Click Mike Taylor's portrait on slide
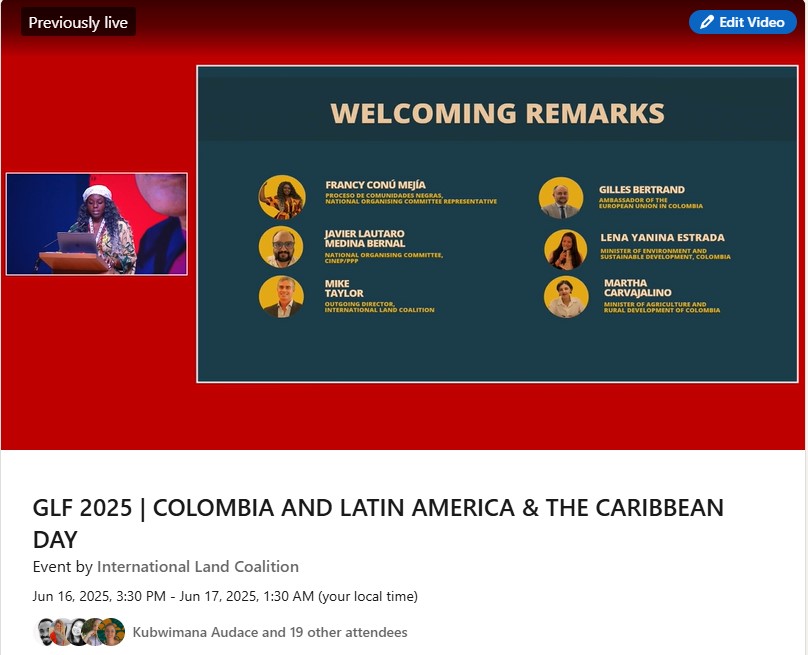808x655 pixels. pos(281,296)
